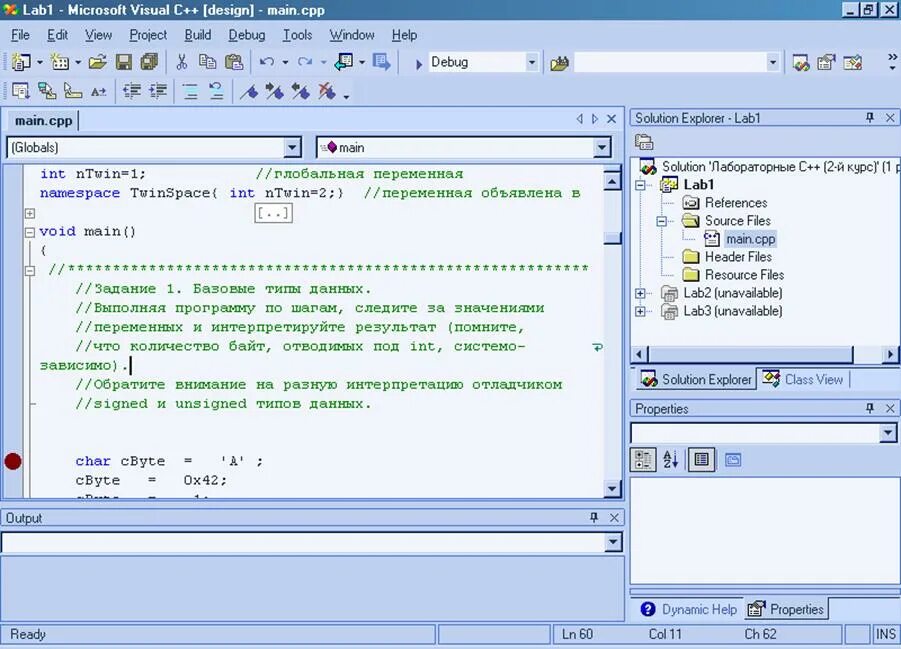Viewport: 901px width, 649px height.
Task: Expand the Lab3 (unavailable) node
Action: click(640, 311)
